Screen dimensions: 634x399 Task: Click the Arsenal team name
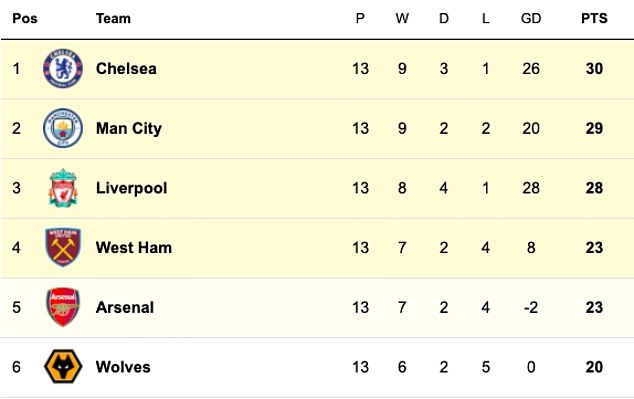click(x=125, y=308)
